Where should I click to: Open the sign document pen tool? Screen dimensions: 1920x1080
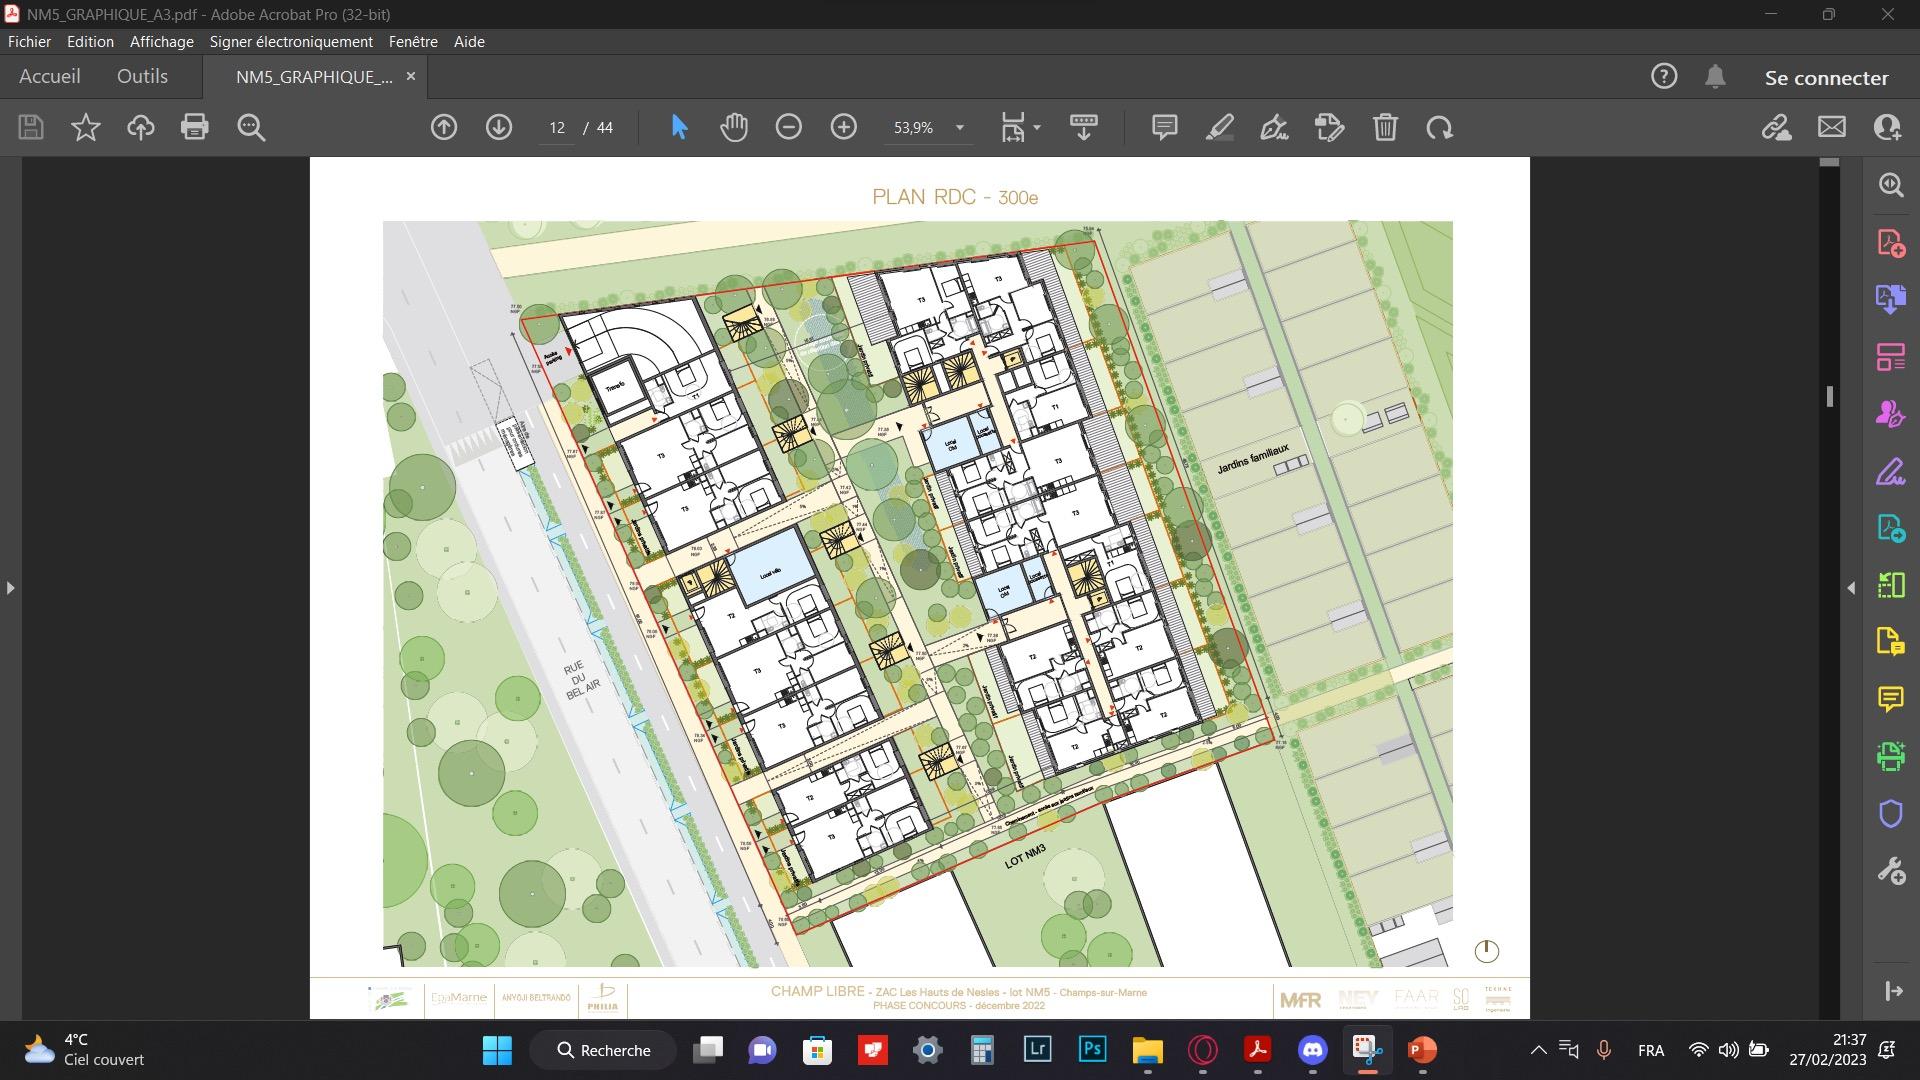click(1274, 127)
